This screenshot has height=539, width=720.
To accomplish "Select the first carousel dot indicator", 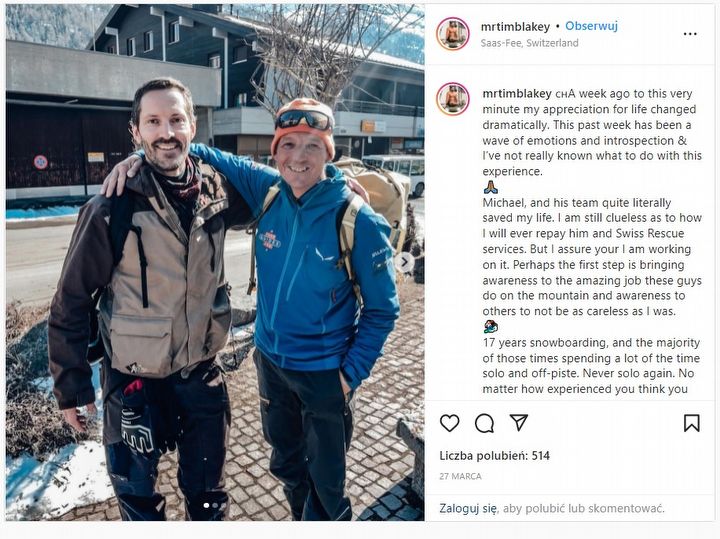I will pyautogui.click(x=206, y=505).
